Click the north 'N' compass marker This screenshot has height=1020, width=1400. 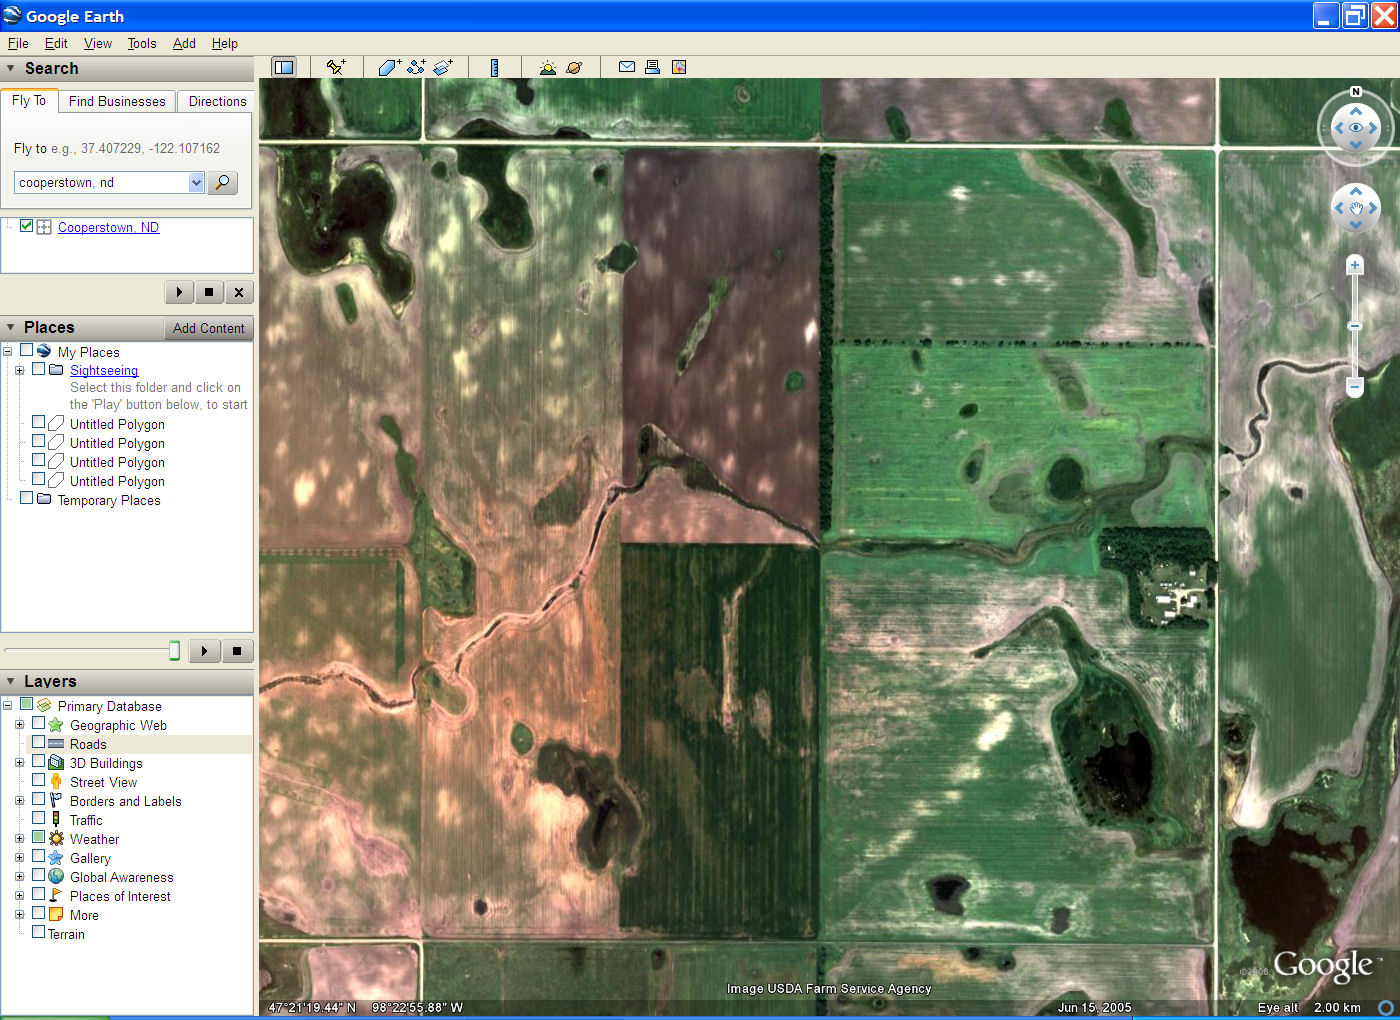coord(1356,91)
